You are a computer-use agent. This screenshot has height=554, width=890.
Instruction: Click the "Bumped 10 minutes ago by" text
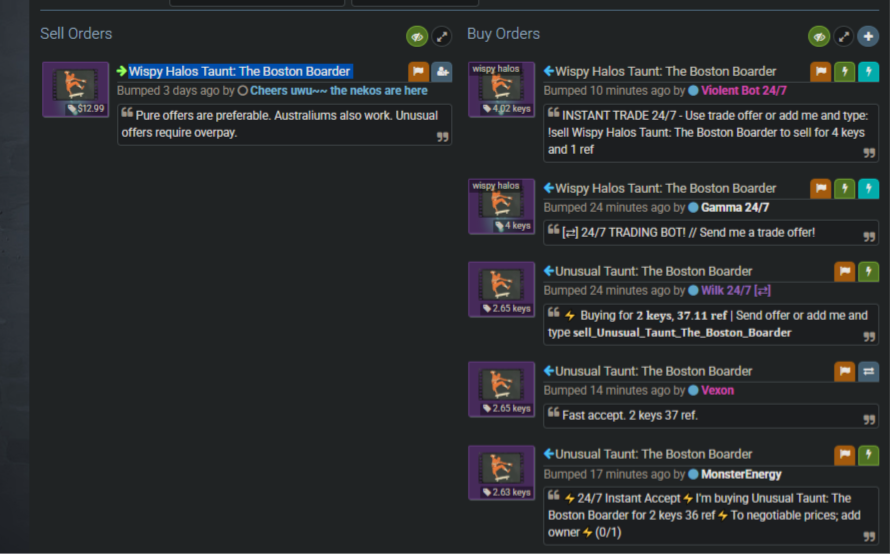614,91
